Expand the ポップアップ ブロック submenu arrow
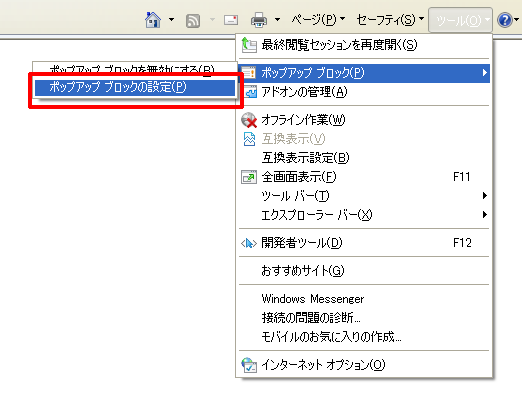This screenshot has width=522, height=398. point(485,73)
